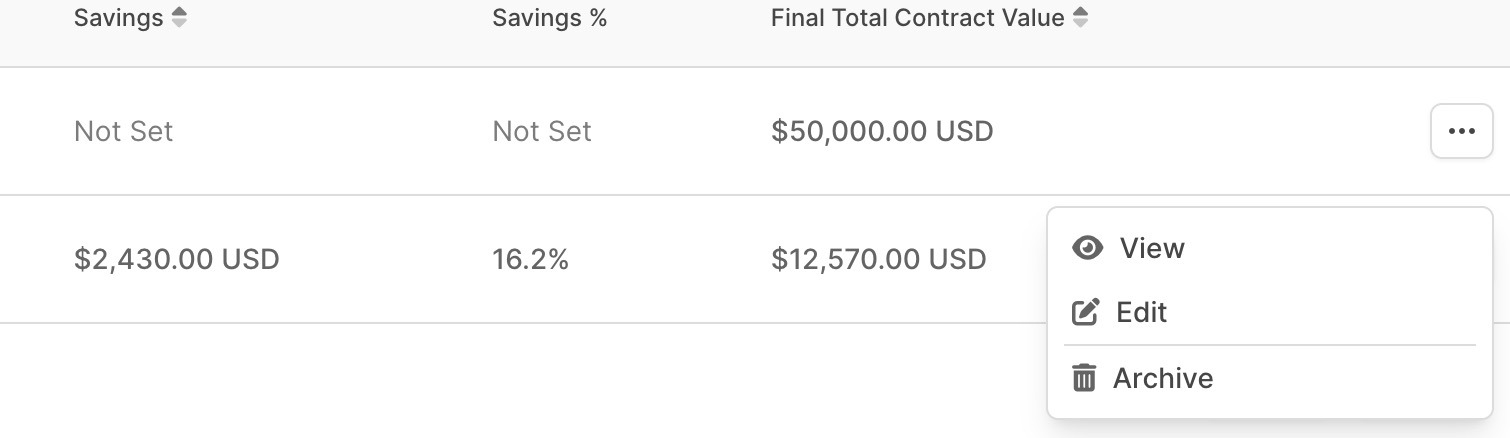Click up arrow next to Final Total Contract Value

(1080, 12)
